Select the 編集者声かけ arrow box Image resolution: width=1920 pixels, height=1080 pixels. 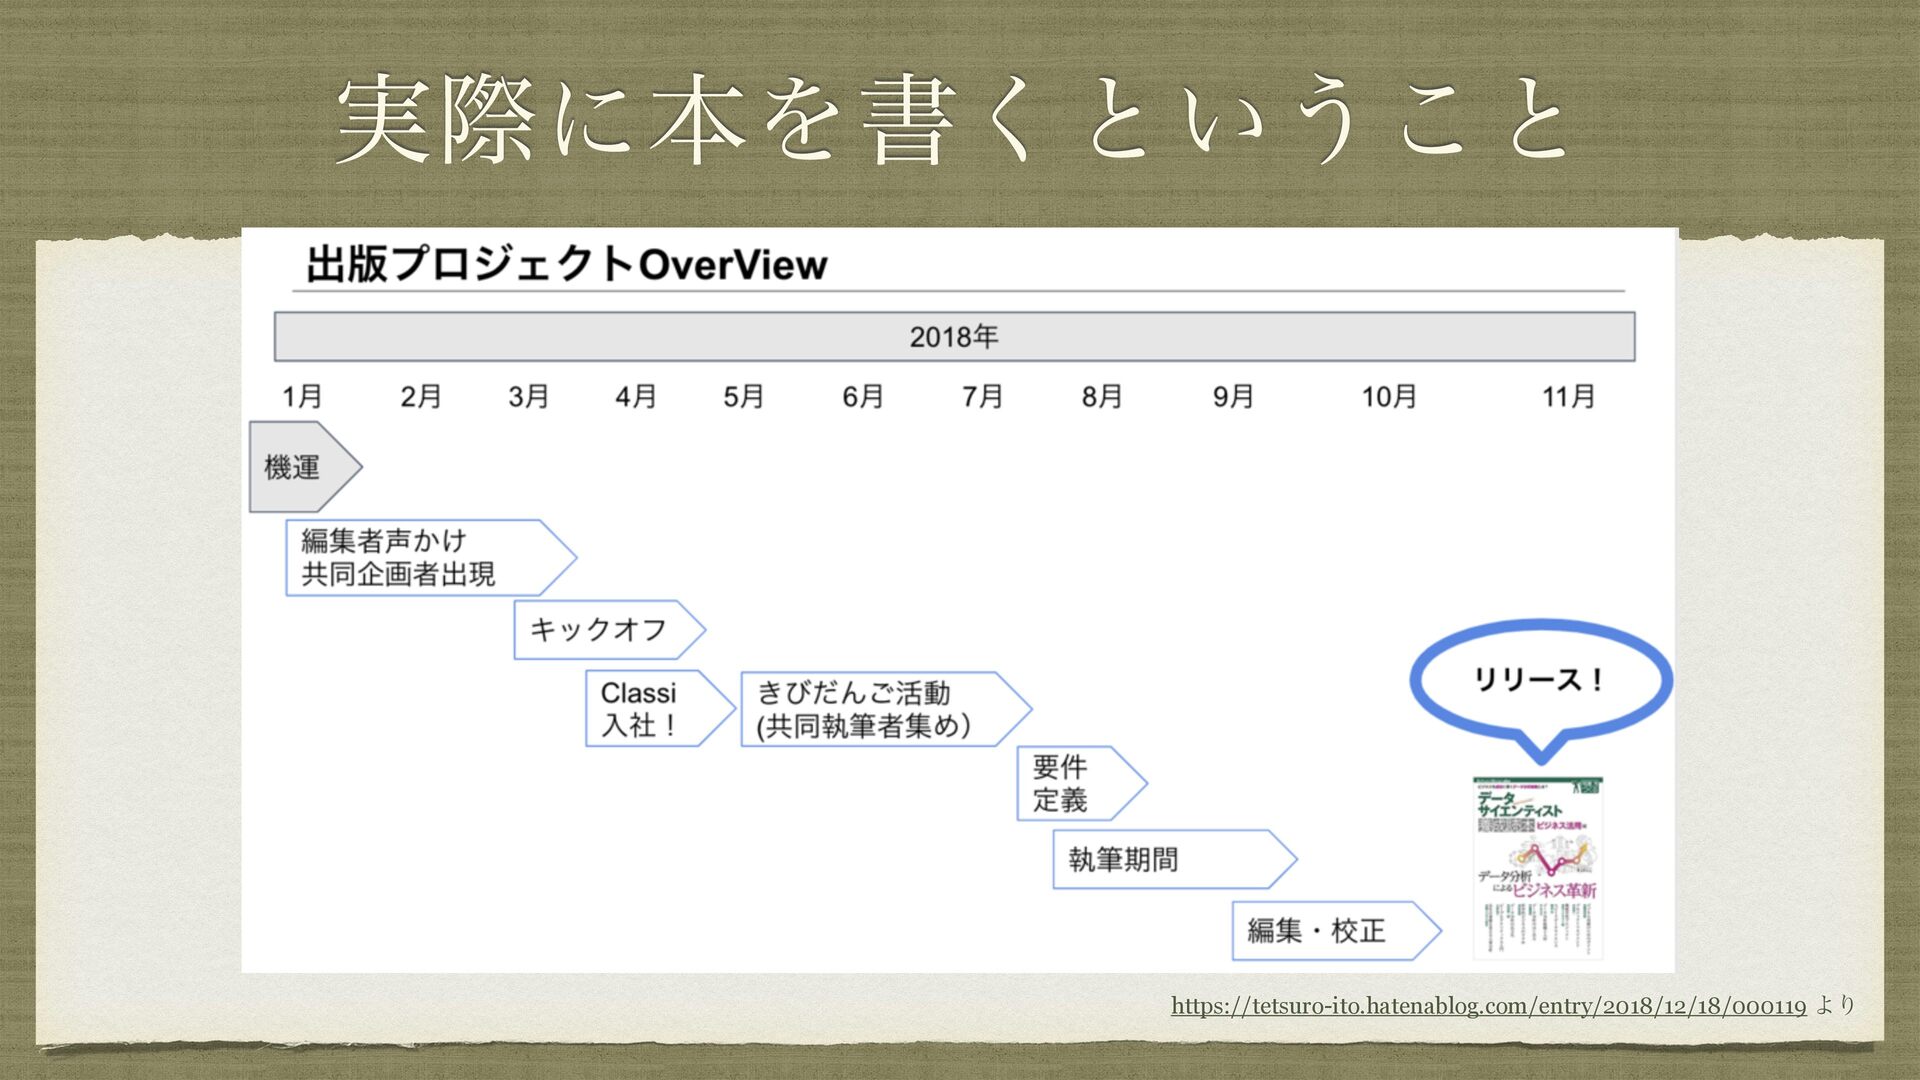click(x=420, y=558)
